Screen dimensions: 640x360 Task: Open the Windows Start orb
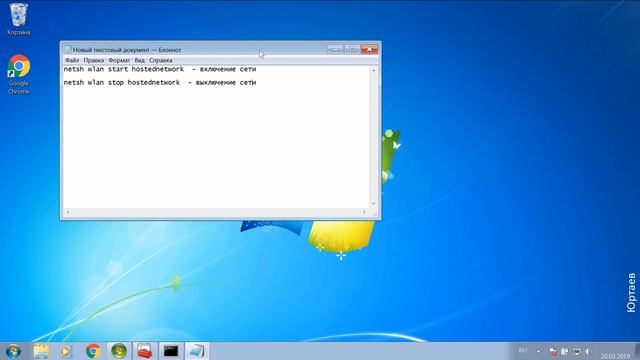[x=13, y=351]
